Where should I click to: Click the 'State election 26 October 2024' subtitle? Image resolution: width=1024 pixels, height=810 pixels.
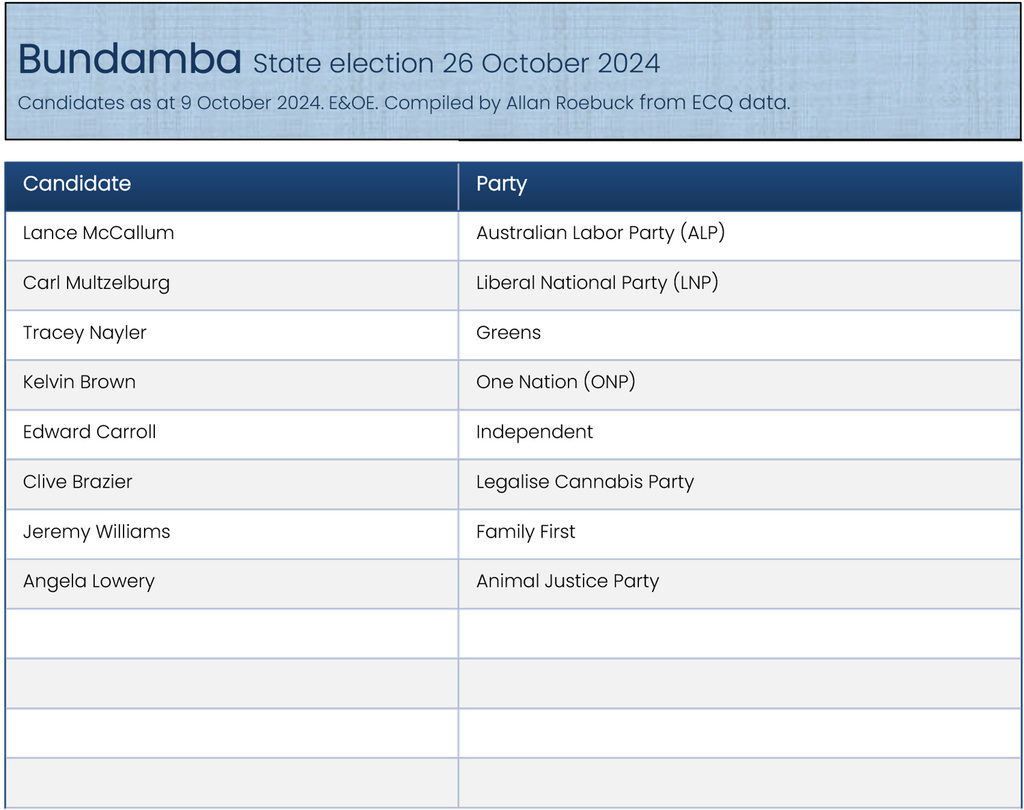(456, 64)
